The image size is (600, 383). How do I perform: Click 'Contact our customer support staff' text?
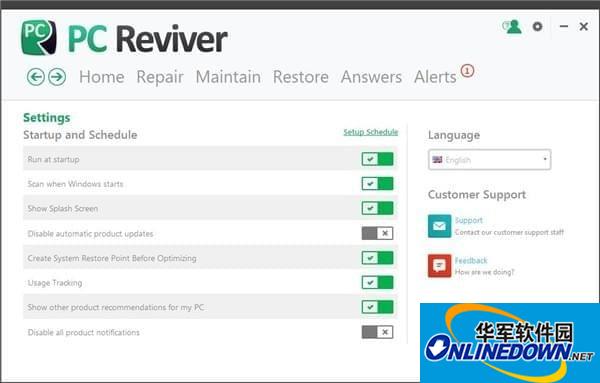509,232
